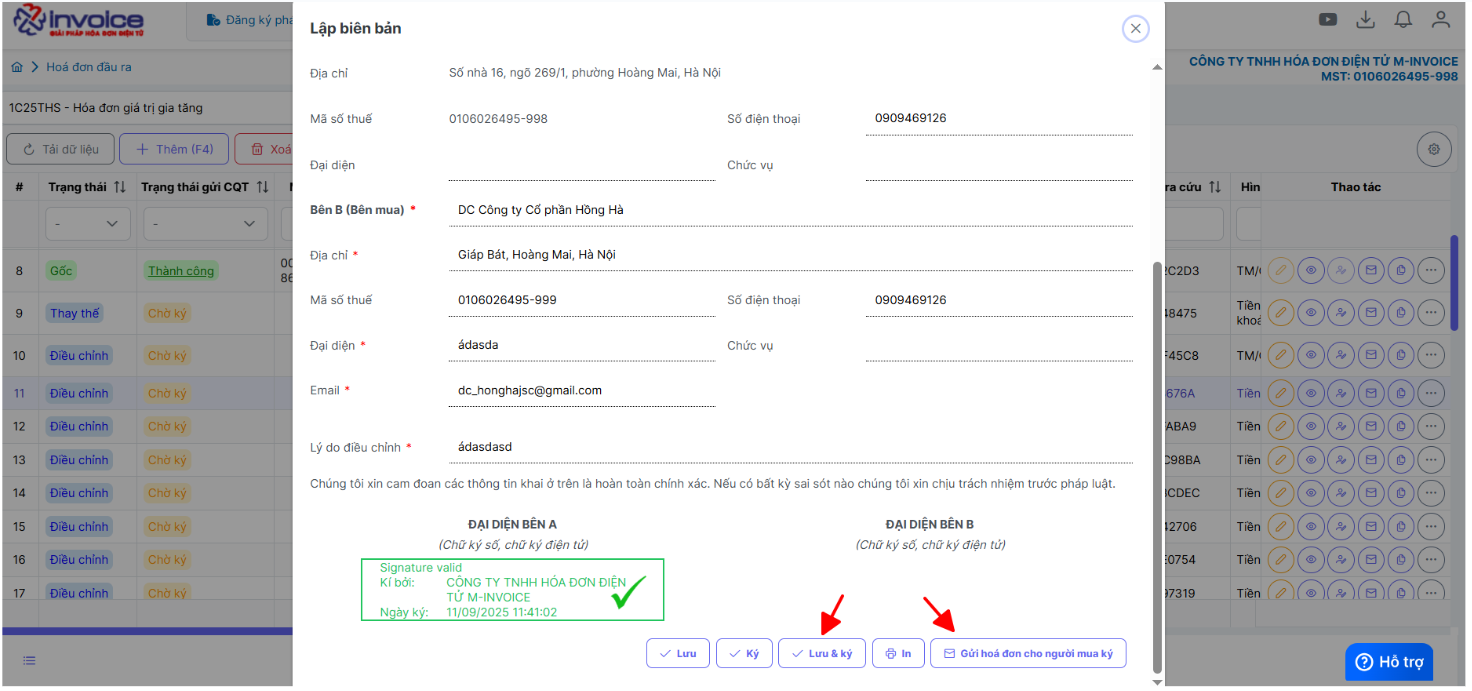Expand the Trạng thái filter dropdown

[x=87, y=224]
